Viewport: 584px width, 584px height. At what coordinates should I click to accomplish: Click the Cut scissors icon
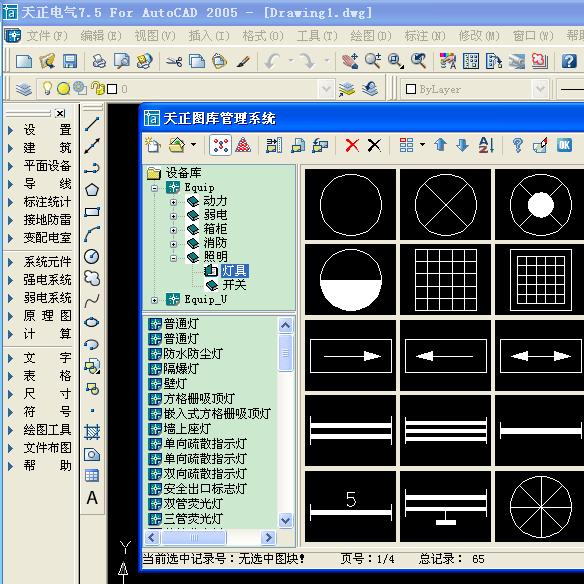tap(174, 61)
